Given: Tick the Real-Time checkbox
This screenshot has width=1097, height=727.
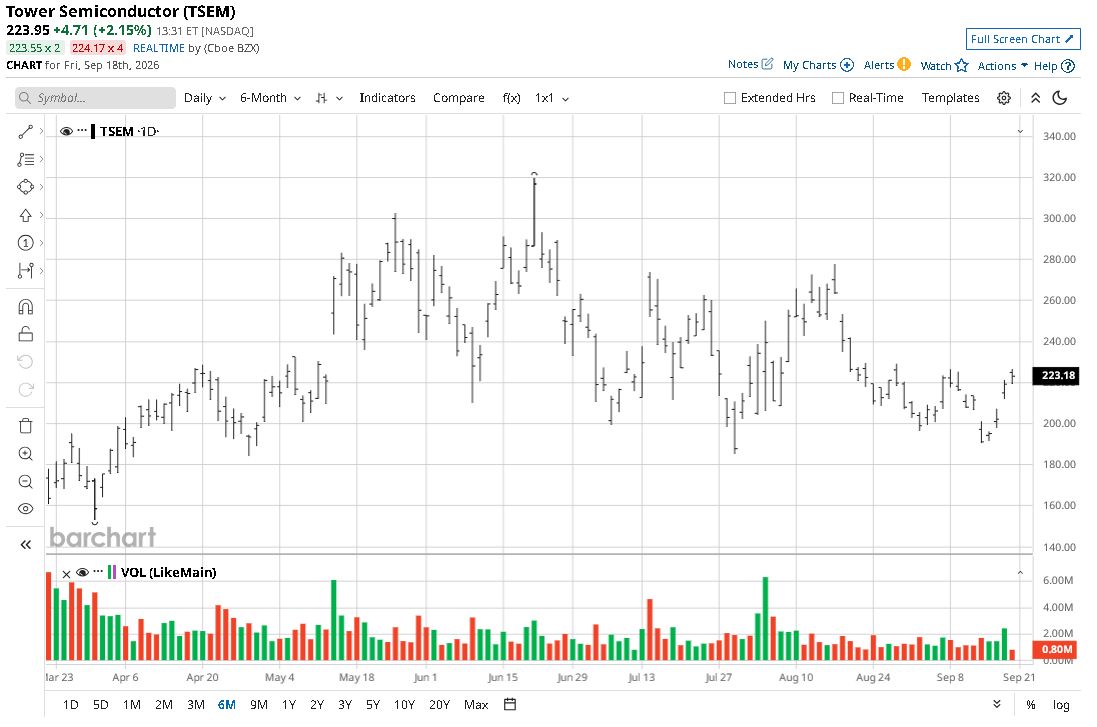Looking at the screenshot, I should tap(837, 98).
